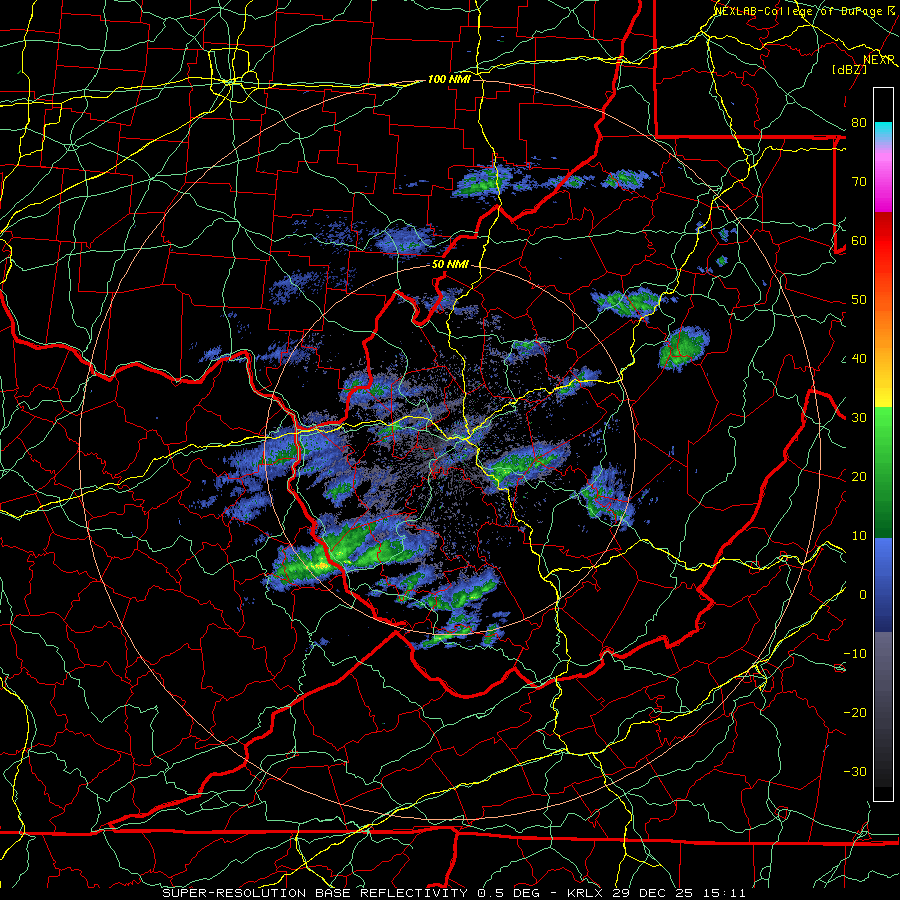Image resolution: width=900 pixels, height=900 pixels.
Task: Click the -20 value on dBZ scale
Action: coord(855,713)
